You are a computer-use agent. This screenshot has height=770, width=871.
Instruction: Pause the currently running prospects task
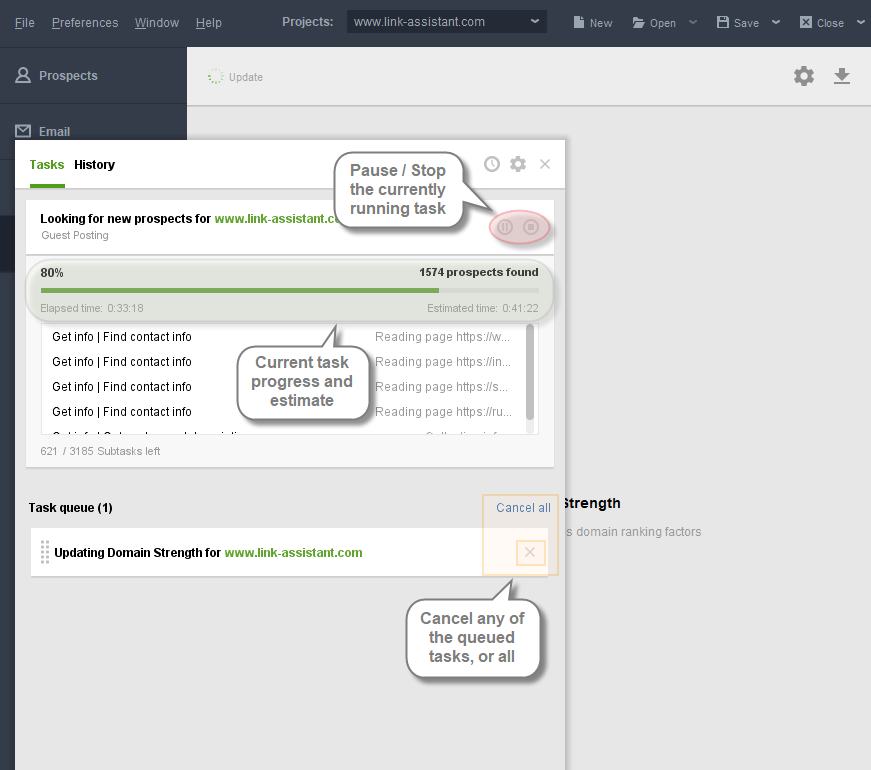pyautogui.click(x=505, y=228)
